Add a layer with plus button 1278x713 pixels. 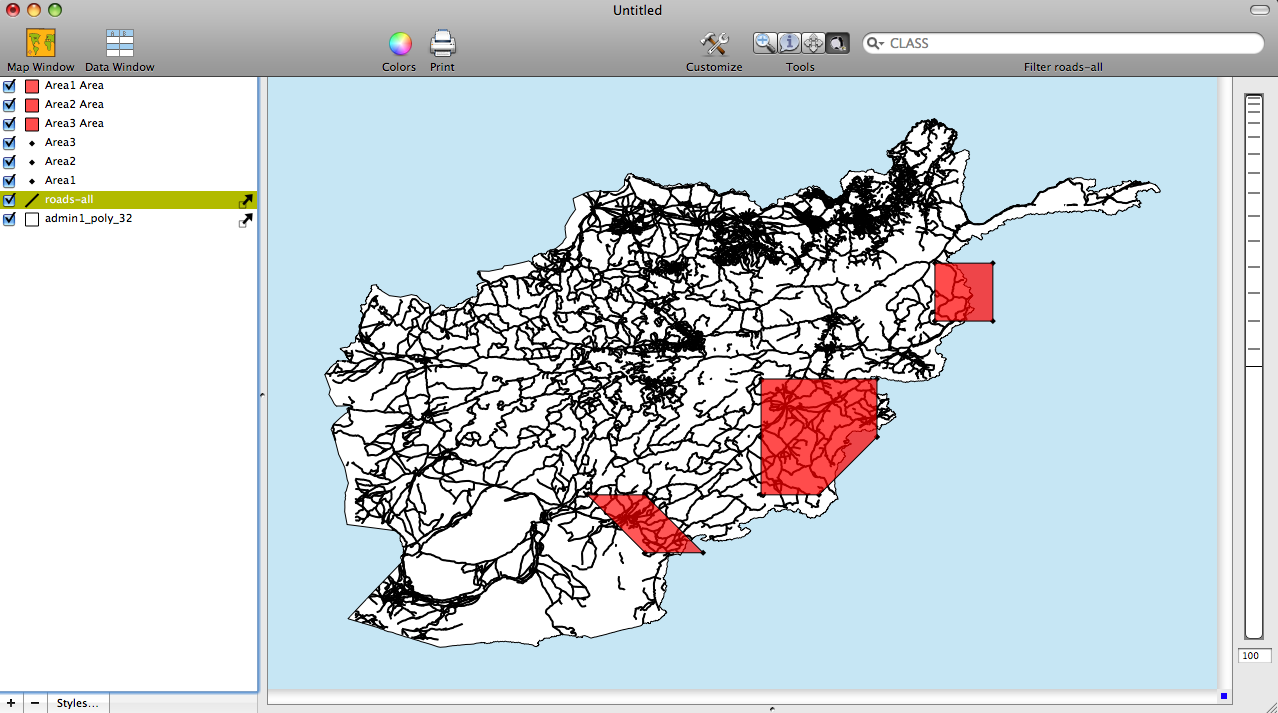click(11, 703)
